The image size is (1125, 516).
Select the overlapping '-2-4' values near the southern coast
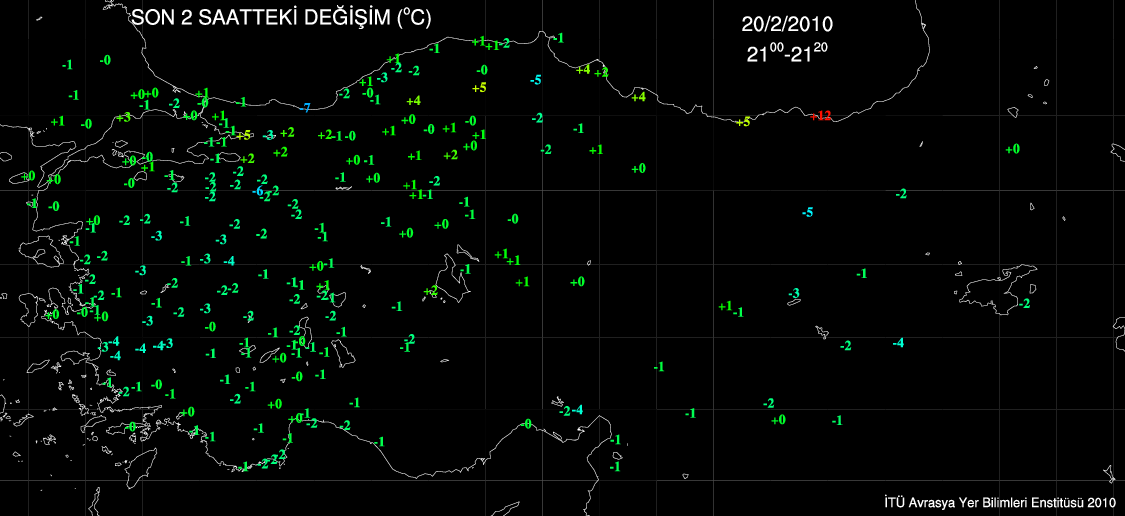coord(571,410)
